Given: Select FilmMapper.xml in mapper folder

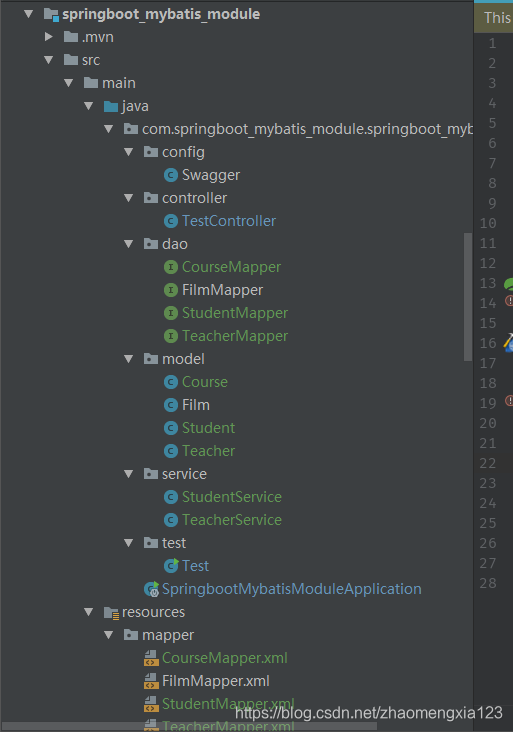Looking at the screenshot, I should tap(216, 681).
